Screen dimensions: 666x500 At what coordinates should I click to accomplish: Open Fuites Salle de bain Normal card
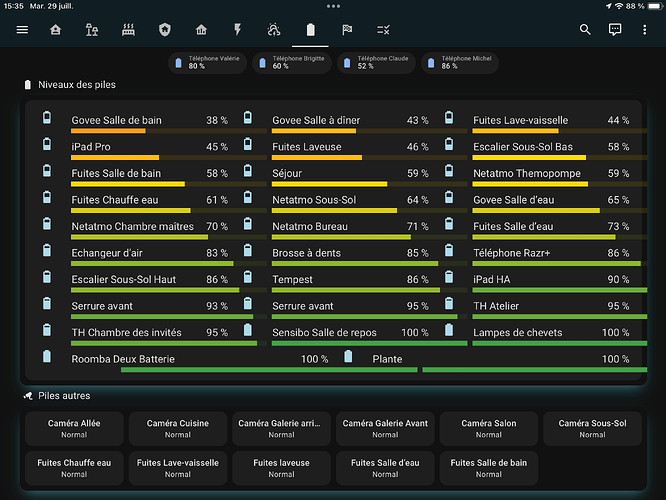pyautogui.click(x=489, y=468)
